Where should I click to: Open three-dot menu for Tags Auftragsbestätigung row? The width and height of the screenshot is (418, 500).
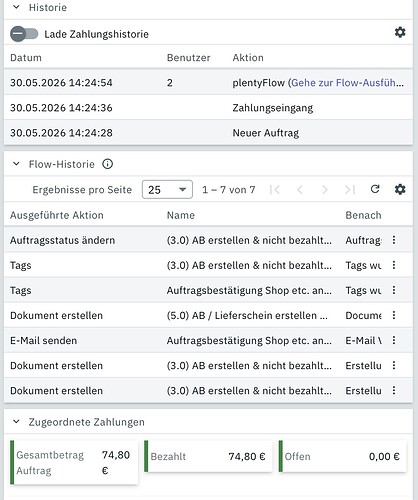pyautogui.click(x=394, y=290)
